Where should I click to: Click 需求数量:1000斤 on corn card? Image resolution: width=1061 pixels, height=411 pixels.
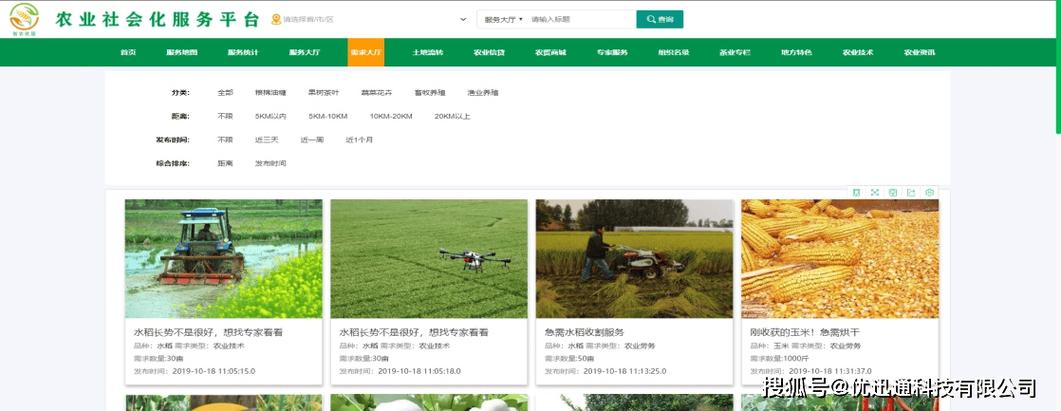780,359
